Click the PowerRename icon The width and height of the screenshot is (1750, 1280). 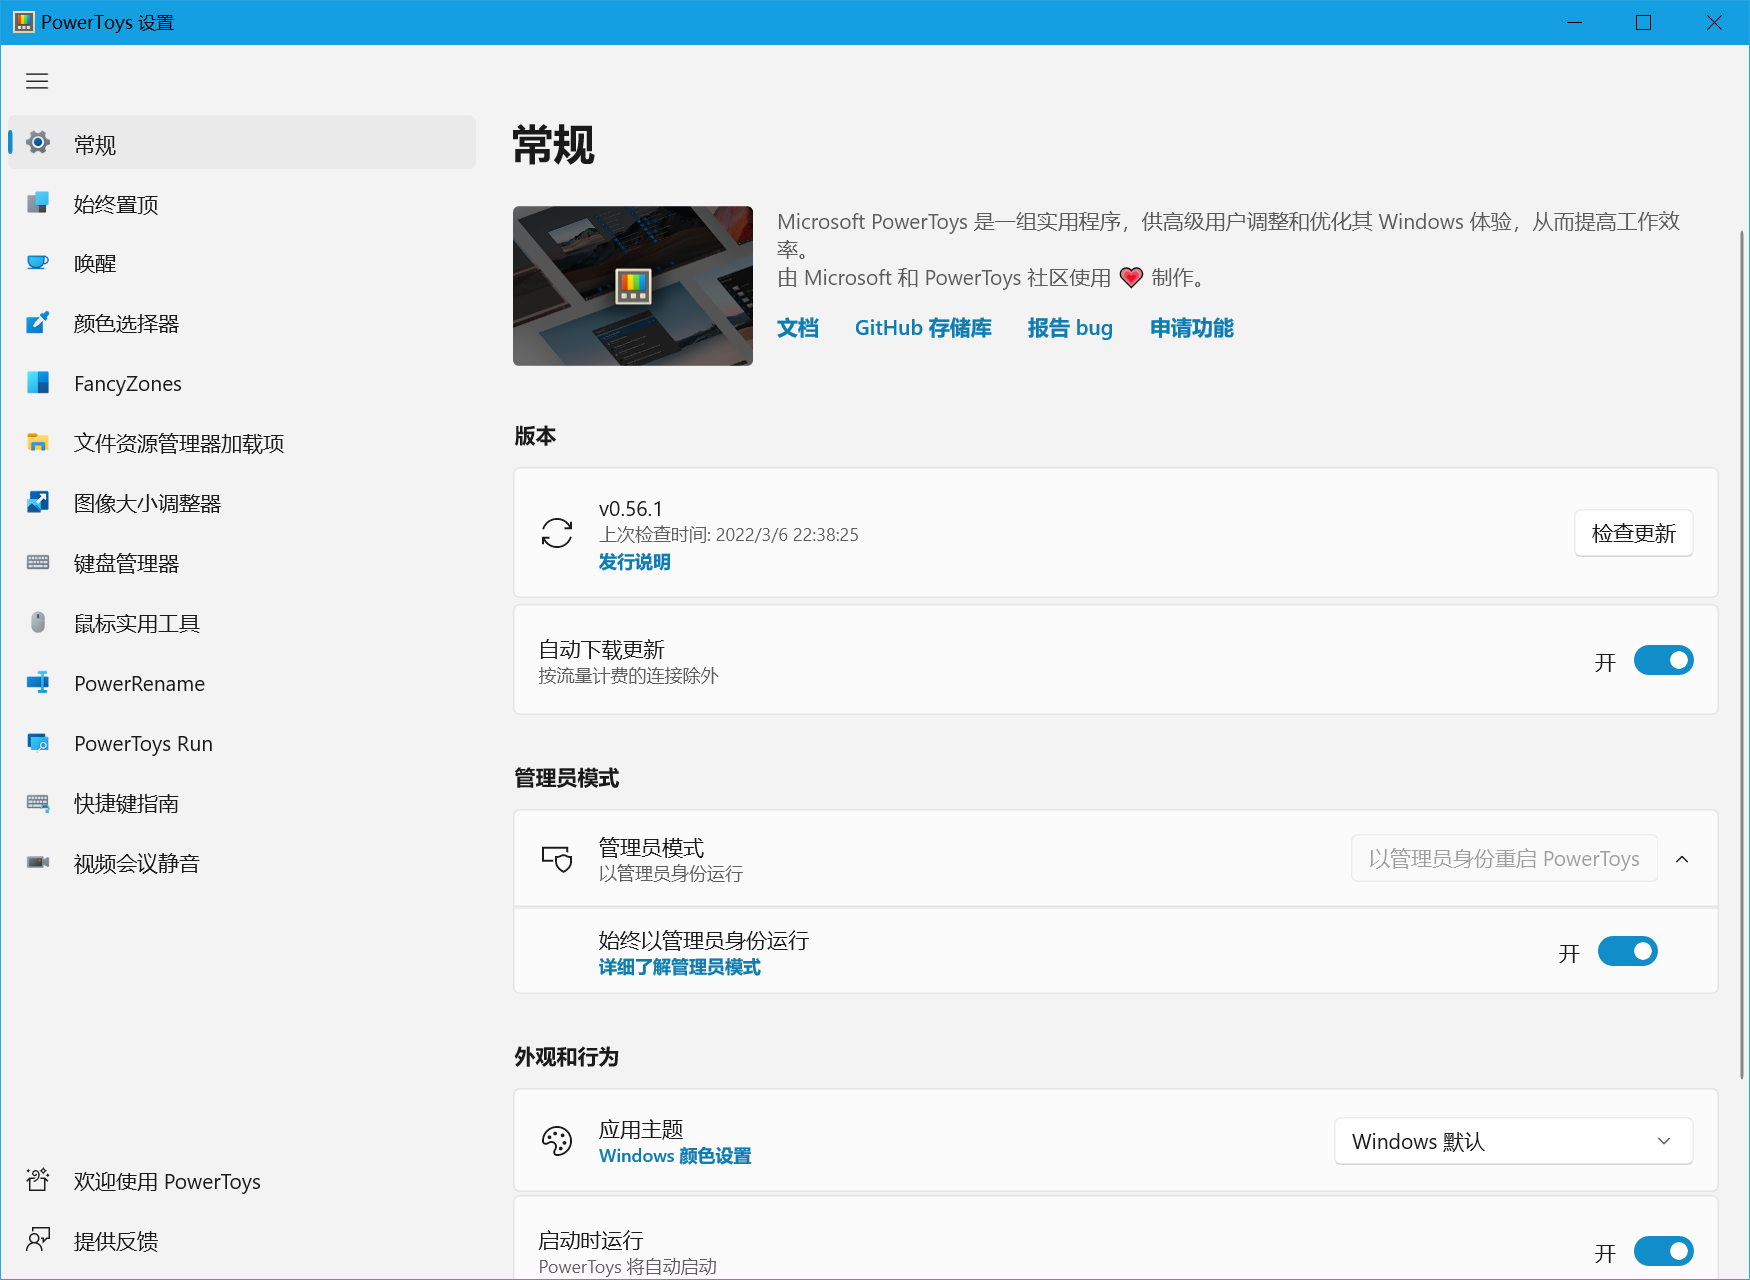click(x=38, y=683)
